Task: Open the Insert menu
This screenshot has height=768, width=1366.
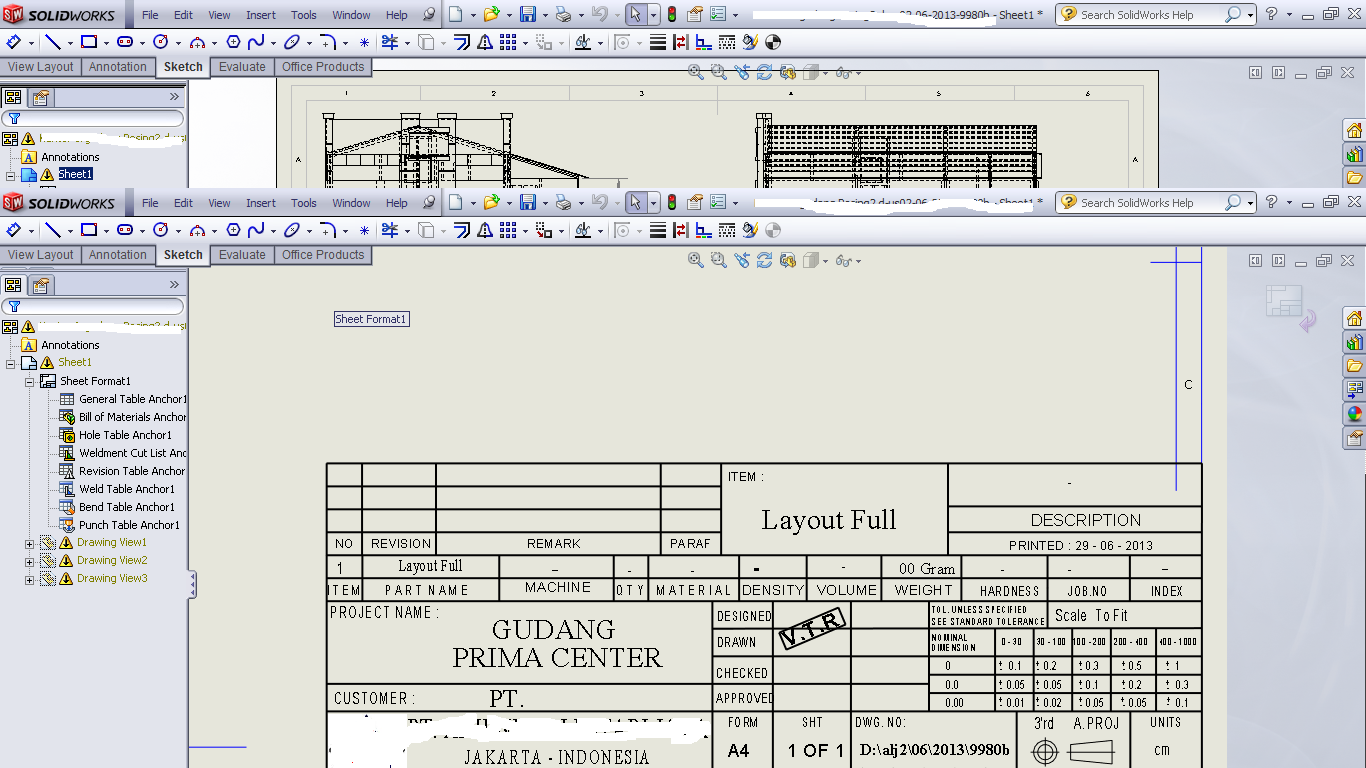Action: [261, 202]
